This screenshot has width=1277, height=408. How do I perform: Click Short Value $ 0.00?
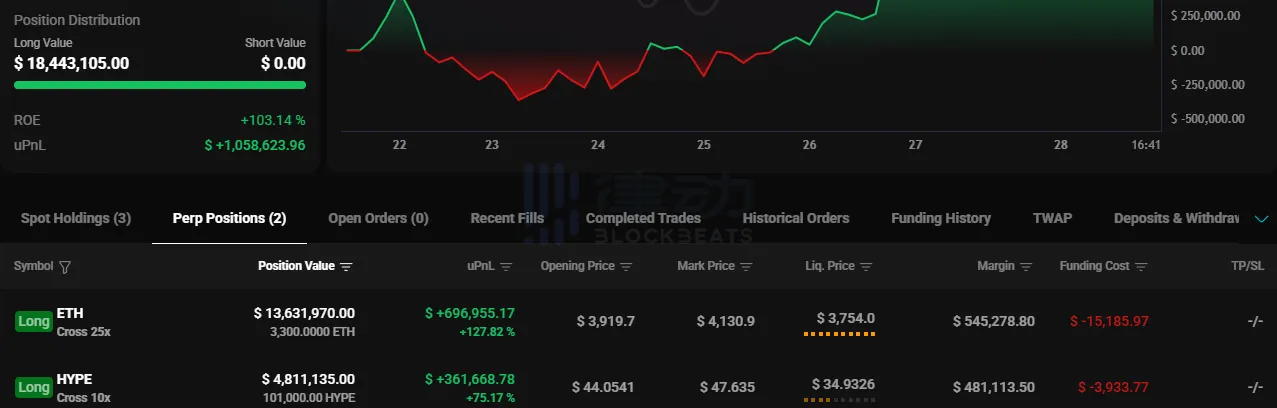click(x=283, y=63)
